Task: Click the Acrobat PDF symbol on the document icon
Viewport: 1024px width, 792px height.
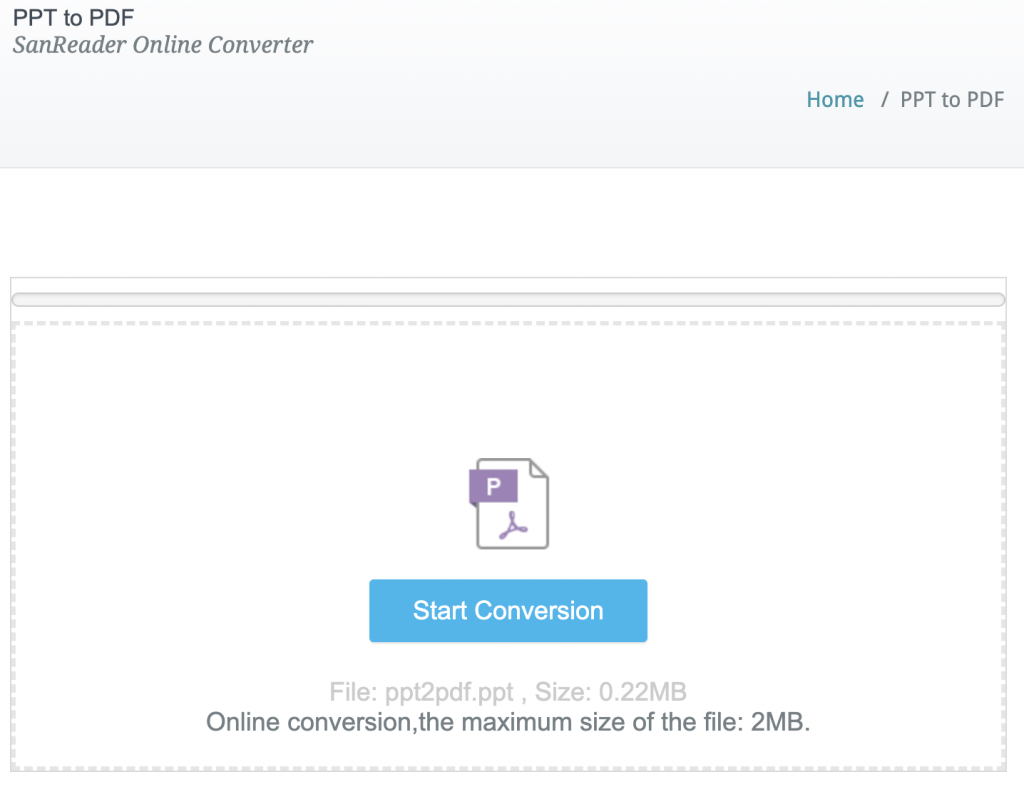Action: (514, 525)
